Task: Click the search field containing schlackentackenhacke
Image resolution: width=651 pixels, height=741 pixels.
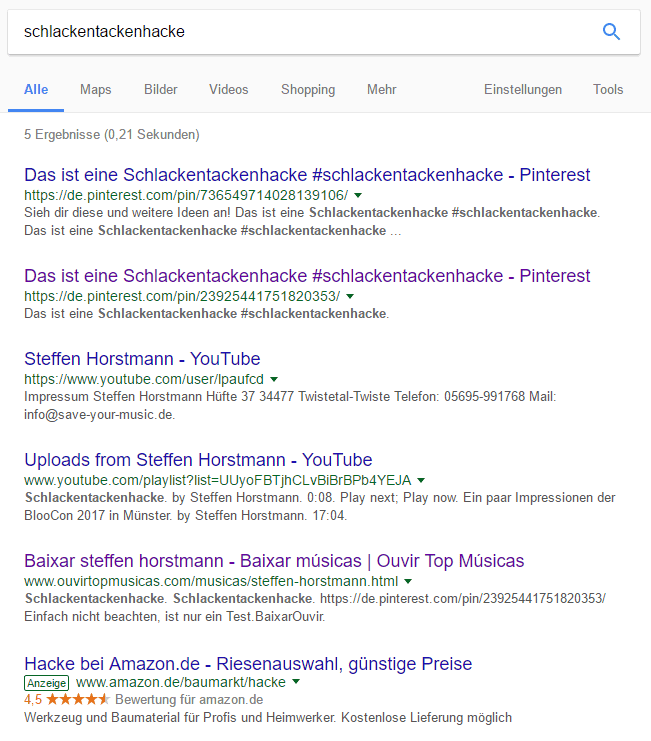Action: (302, 32)
